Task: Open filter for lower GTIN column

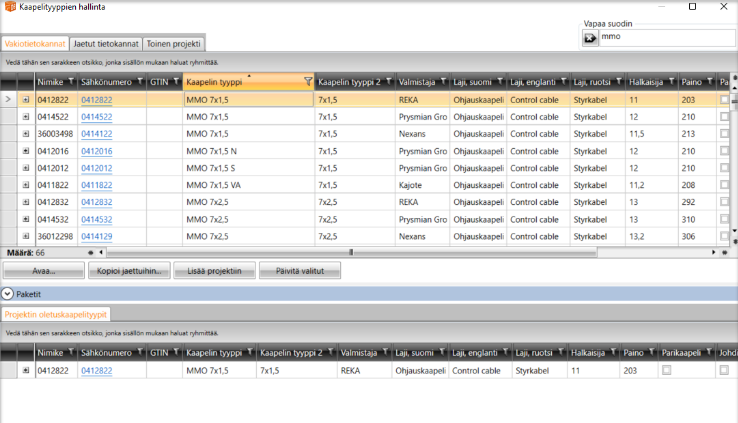Action: [176, 352]
